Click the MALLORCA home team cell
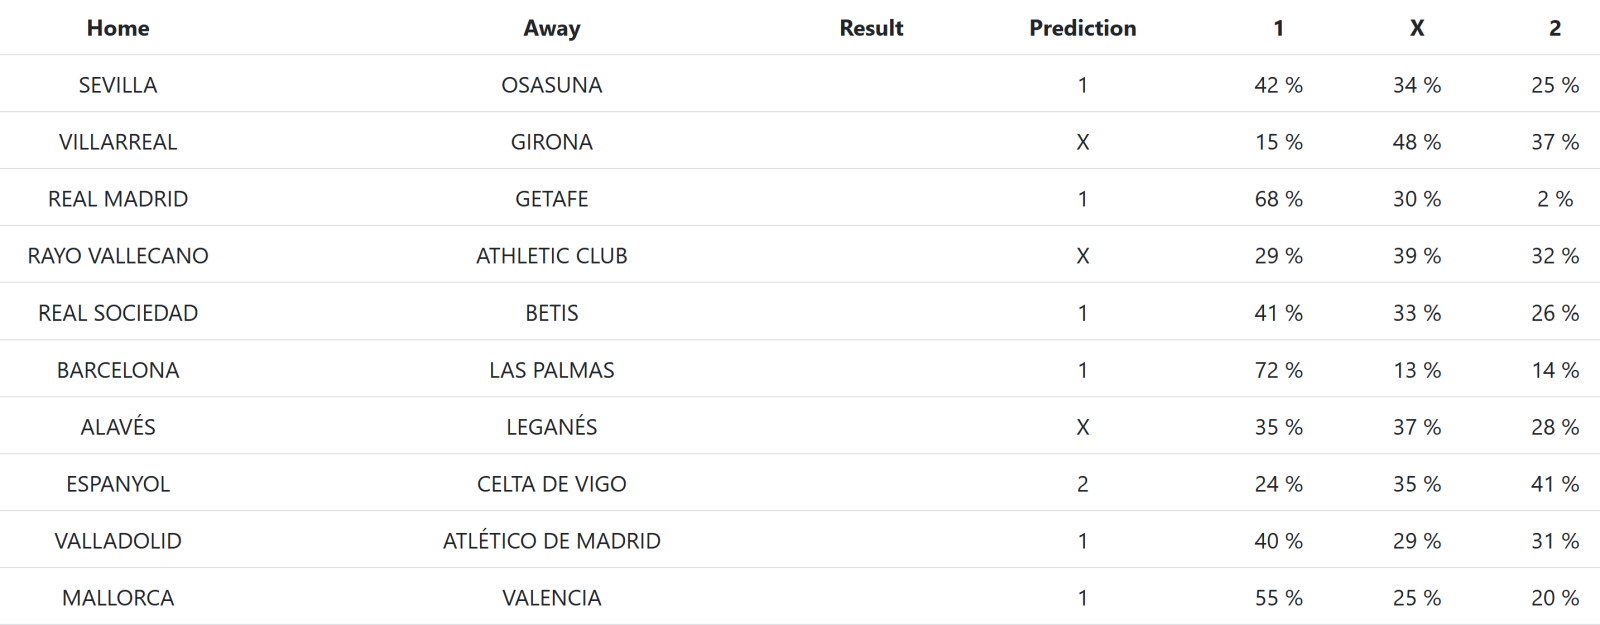1600x625 pixels. click(x=118, y=598)
